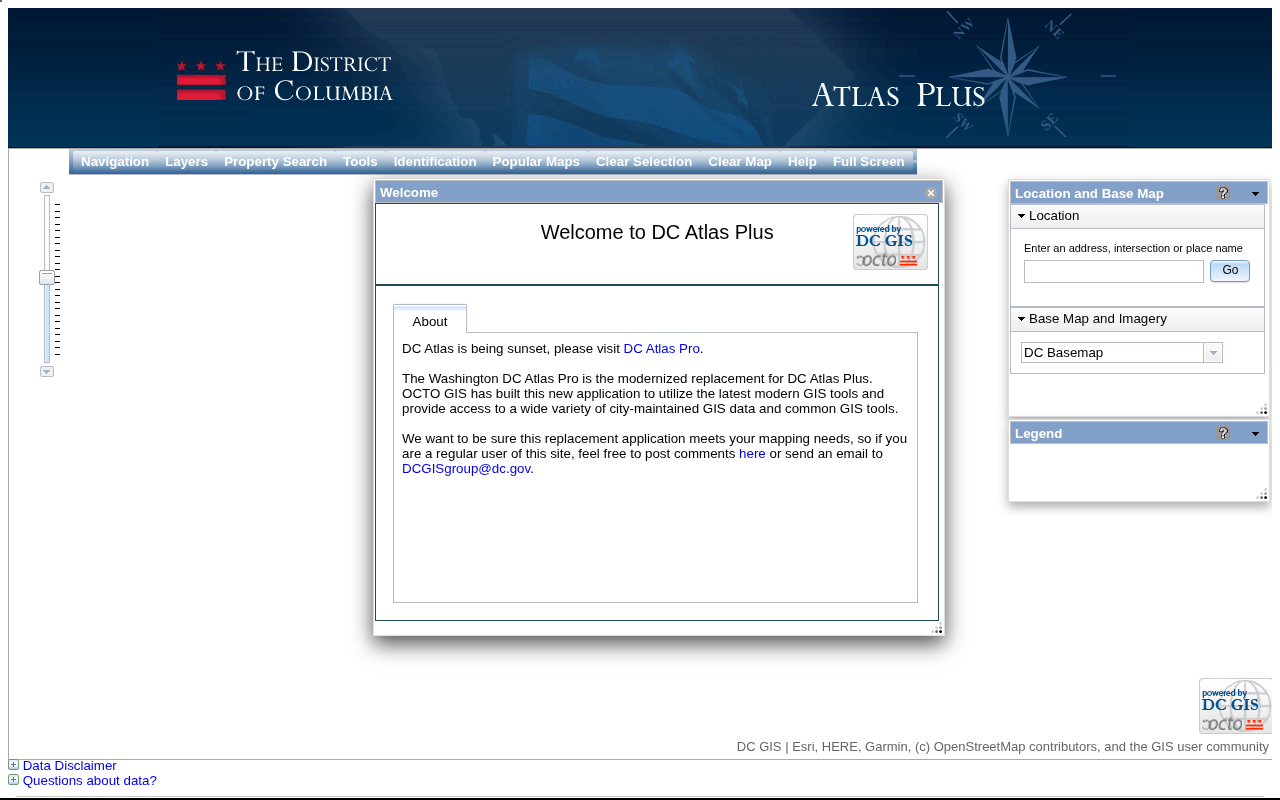Viewport: 1280px width, 800px height.
Task: Close the Welcome dialog
Action: pyautogui.click(x=931, y=193)
